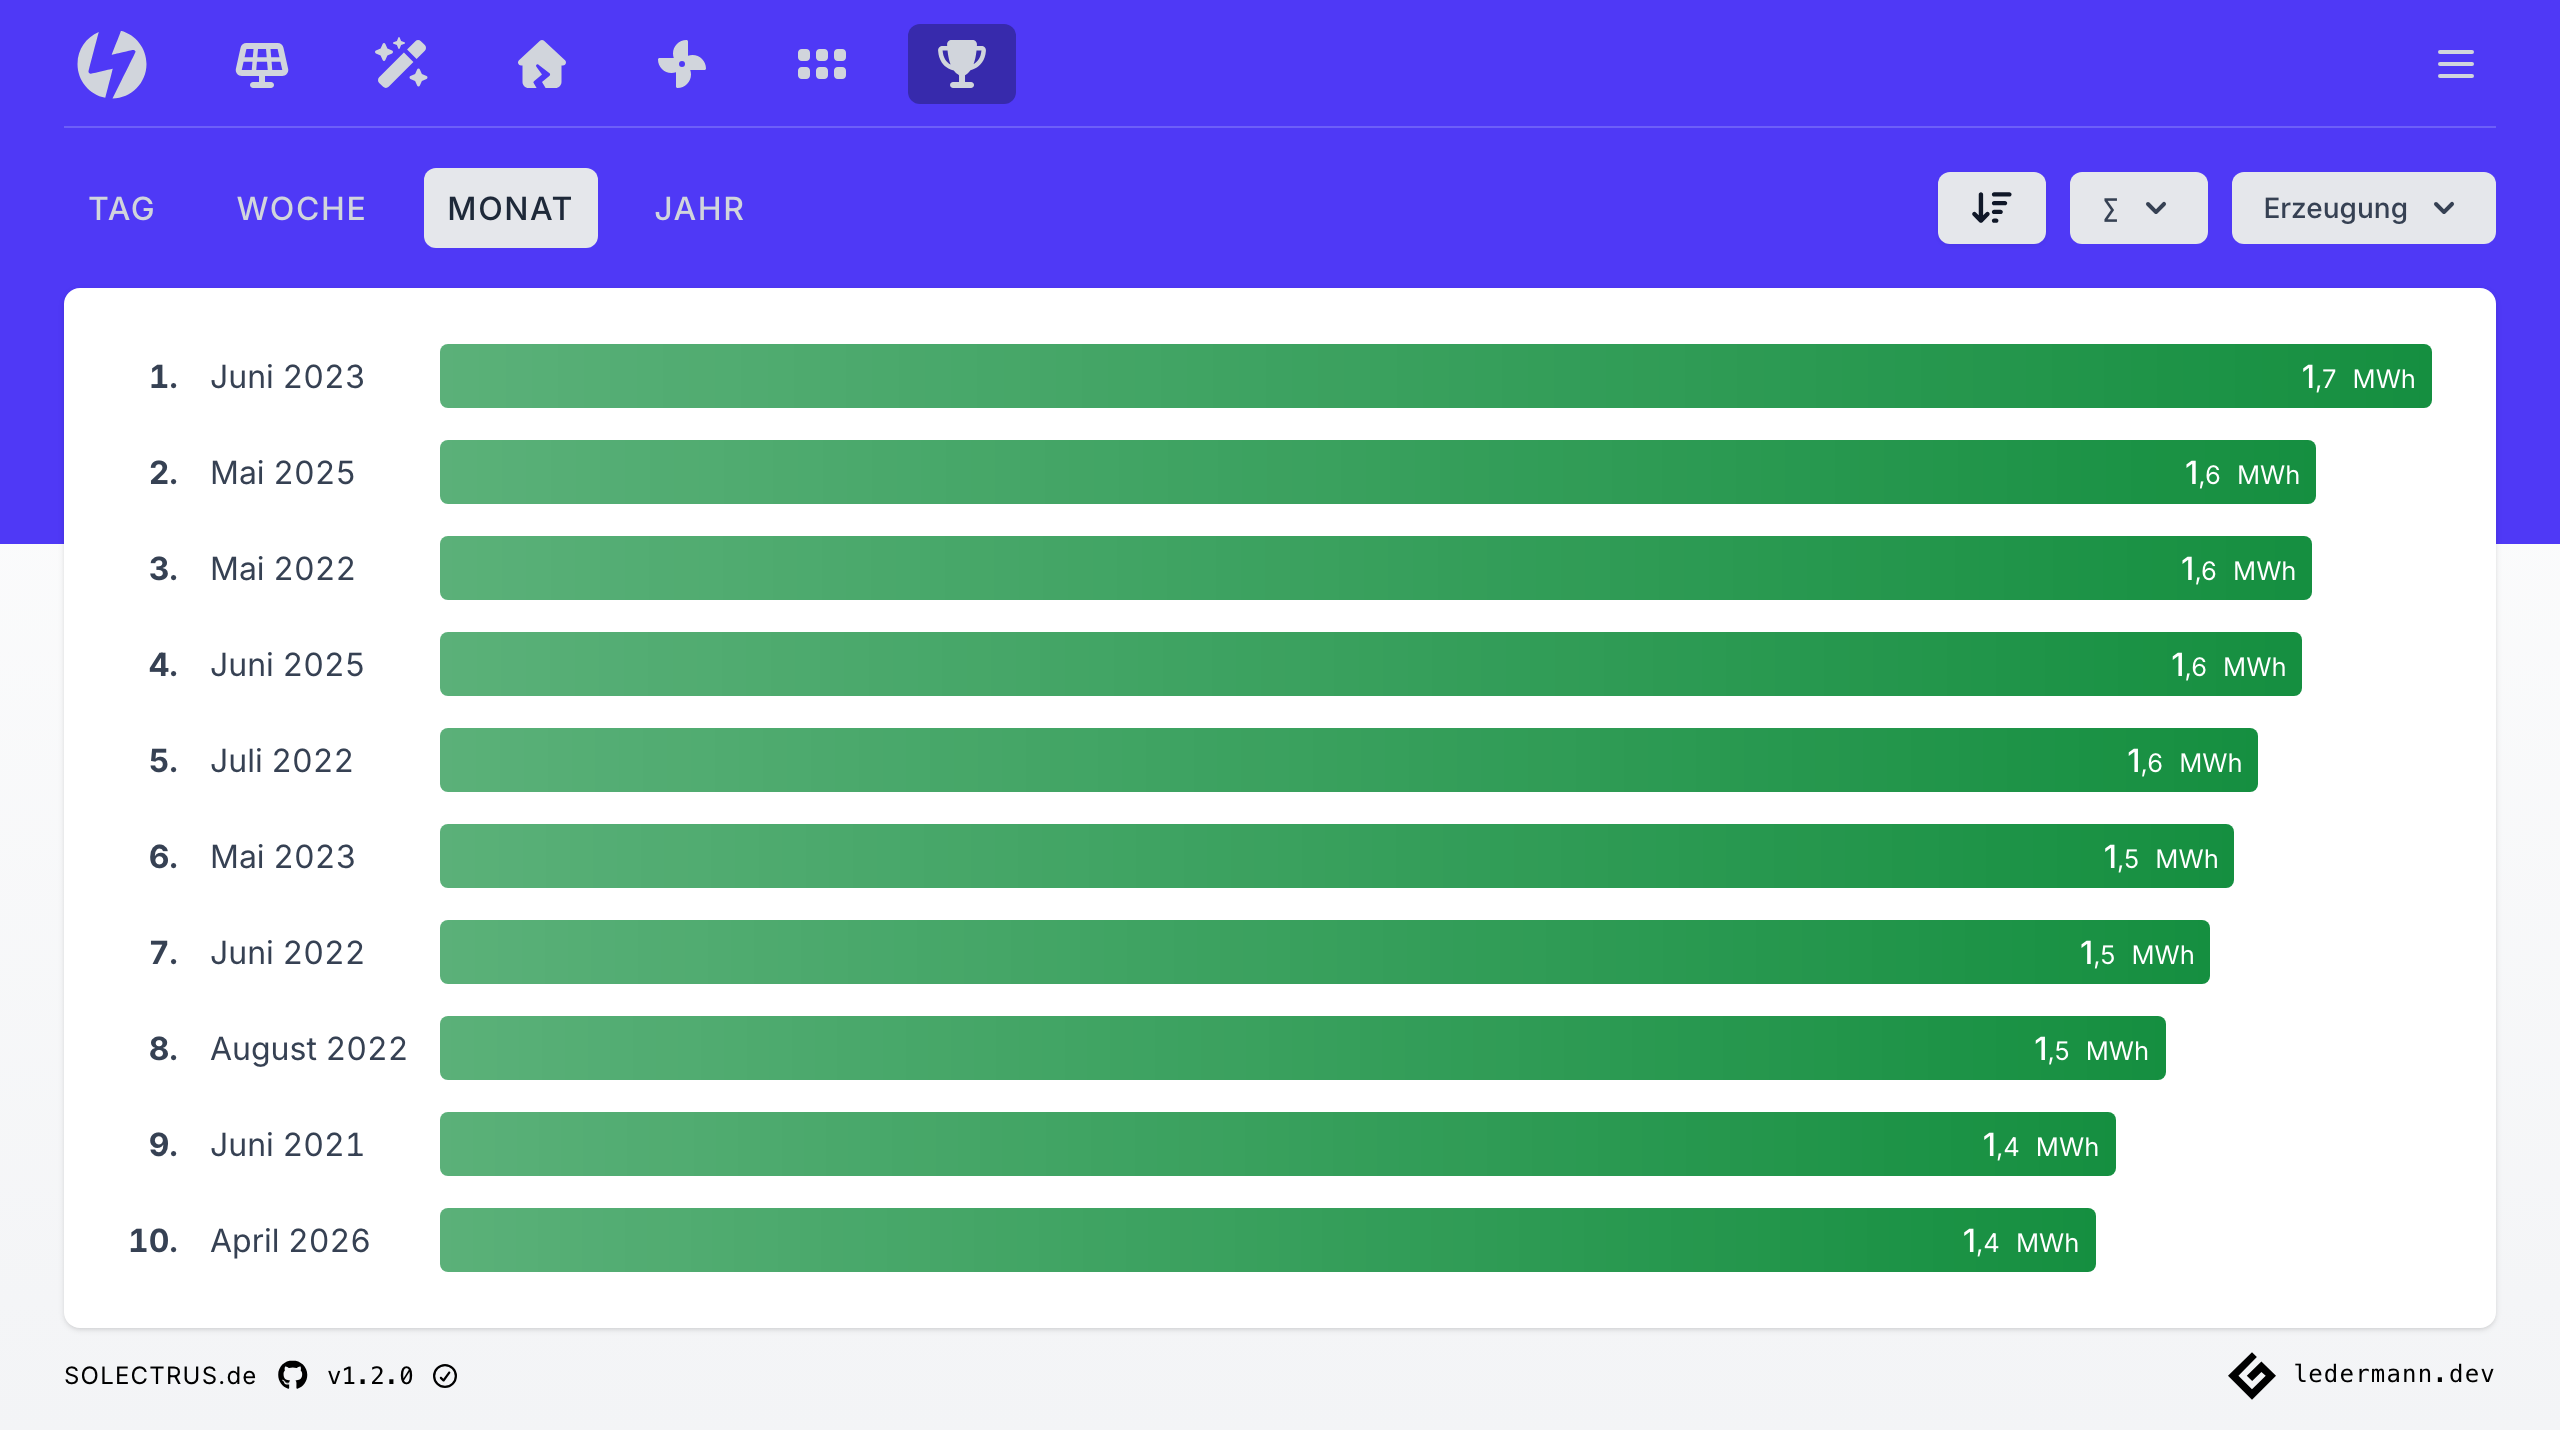This screenshot has height=1430, width=2560.
Task: Expand the sum calculation dropdown
Action: 2138,208
